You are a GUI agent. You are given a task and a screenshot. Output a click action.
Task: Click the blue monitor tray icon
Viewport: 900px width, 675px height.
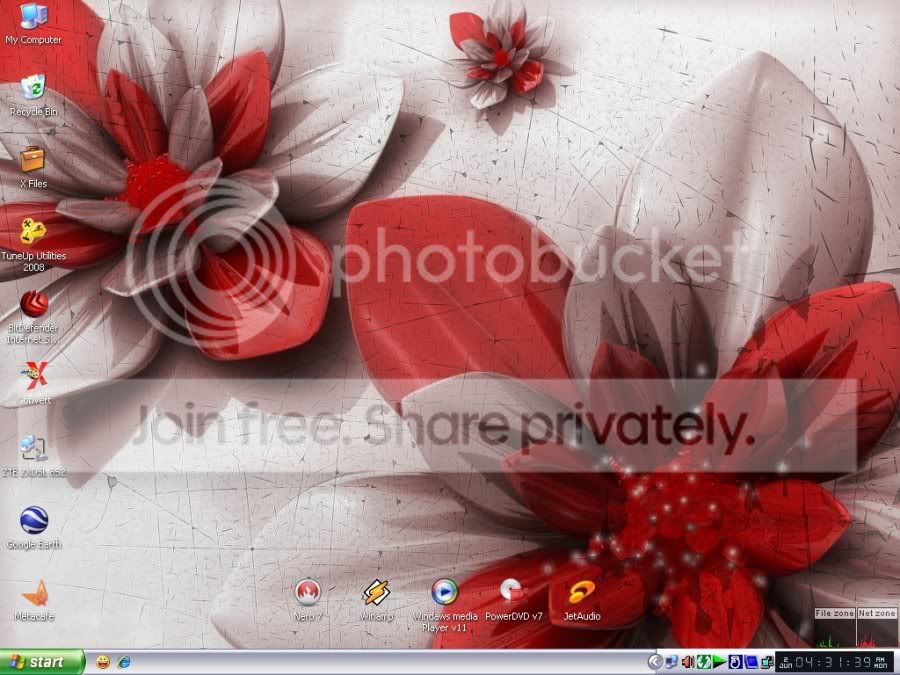[750, 662]
